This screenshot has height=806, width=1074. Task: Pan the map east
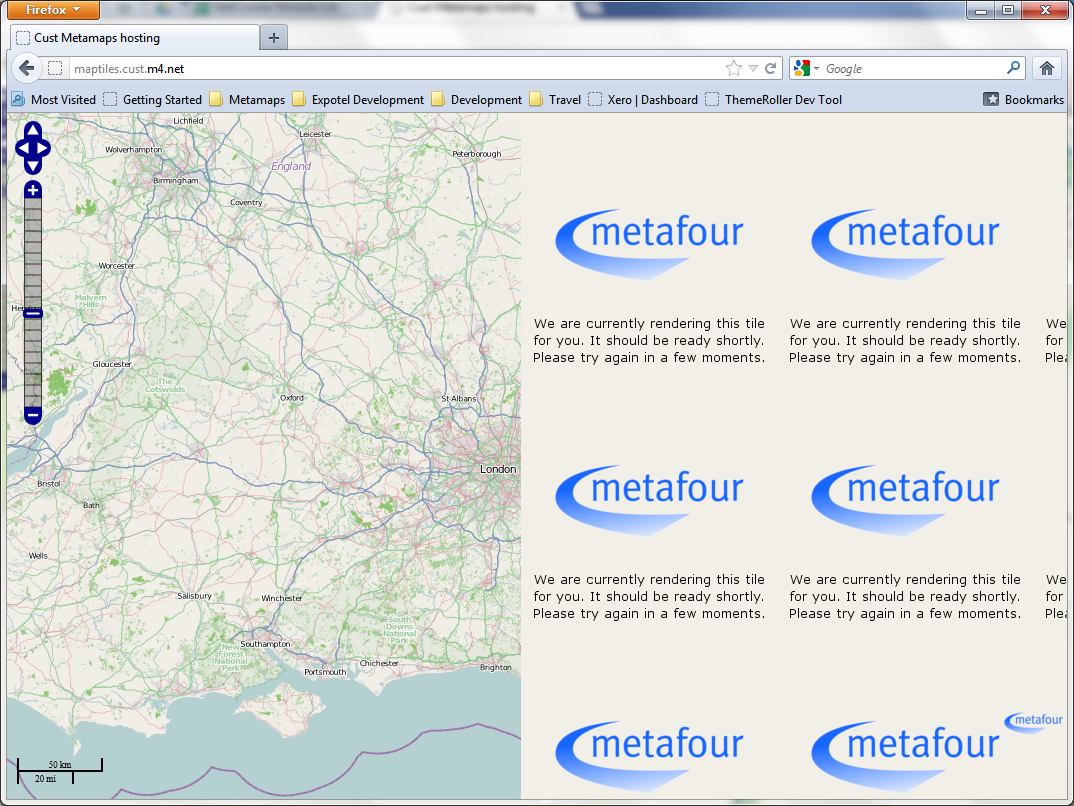pos(43,148)
